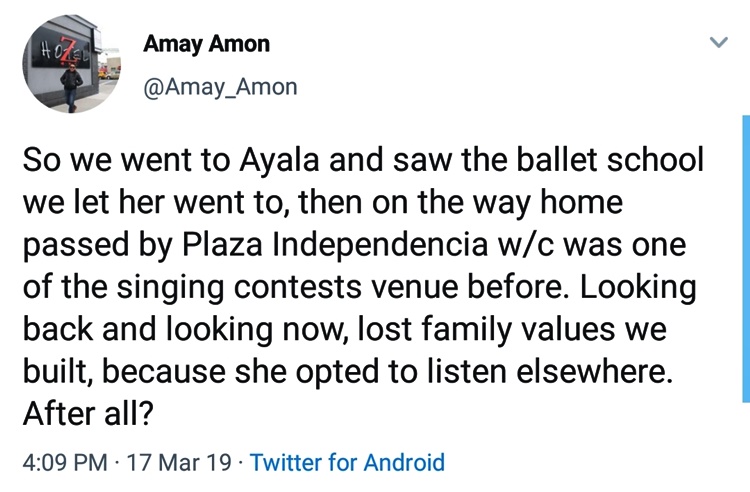The image size is (750, 492).
Task: Click the blue scrollbar on the right edge
Action: (746, 258)
